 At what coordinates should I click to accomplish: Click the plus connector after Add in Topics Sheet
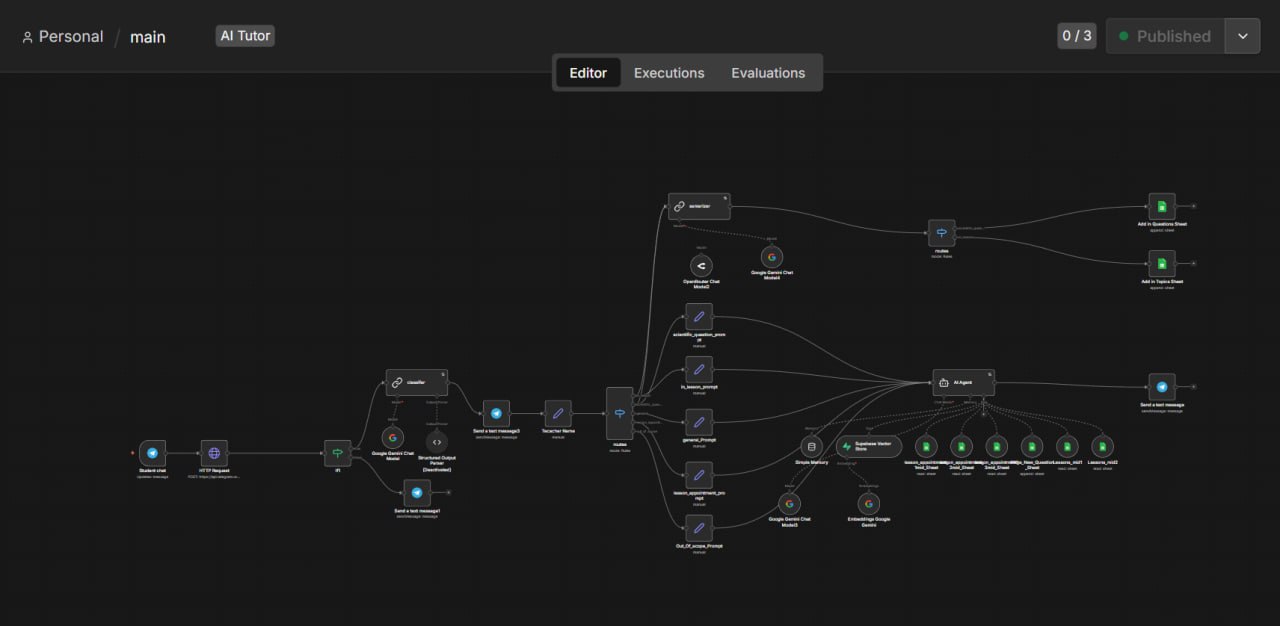pos(1193,264)
